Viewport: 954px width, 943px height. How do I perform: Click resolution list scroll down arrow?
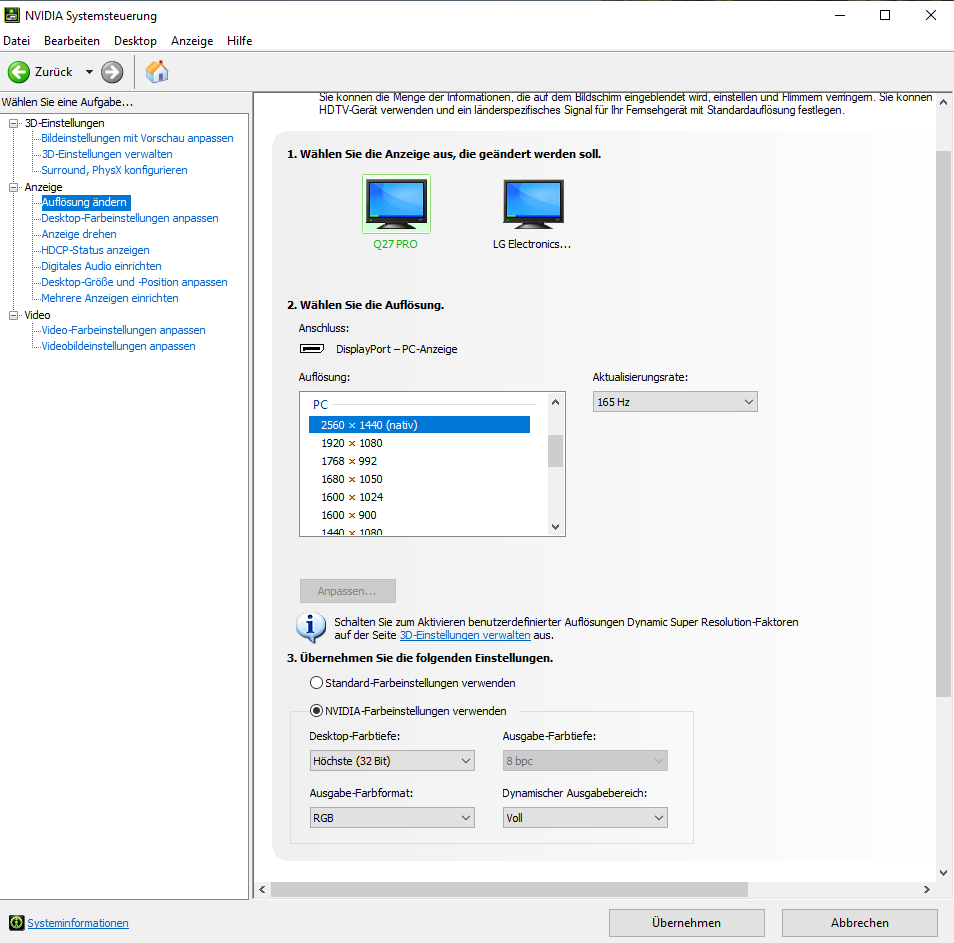[x=555, y=527]
